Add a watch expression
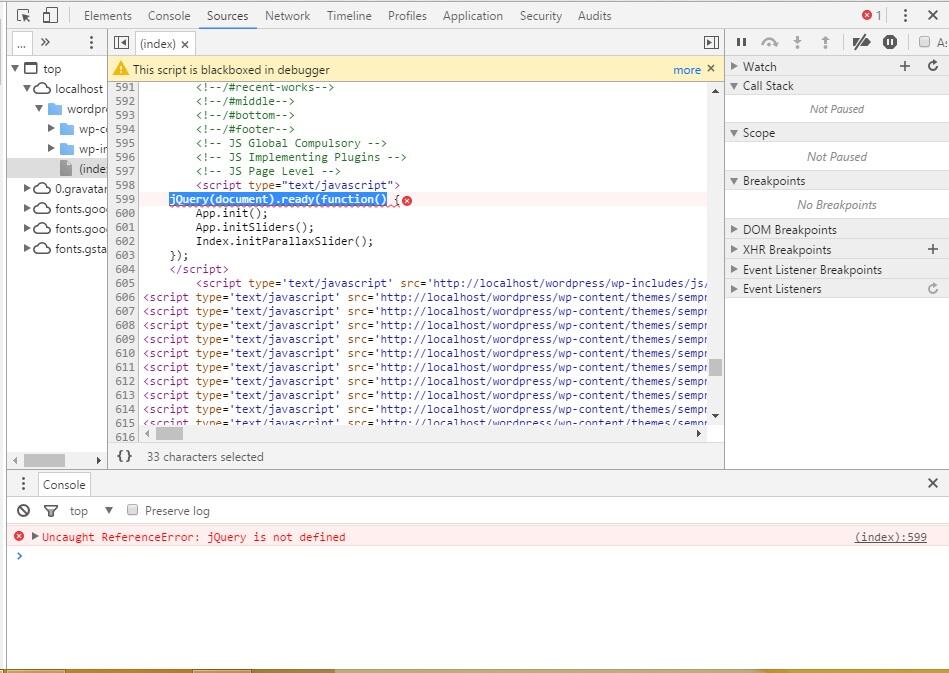949x673 pixels. click(x=905, y=66)
